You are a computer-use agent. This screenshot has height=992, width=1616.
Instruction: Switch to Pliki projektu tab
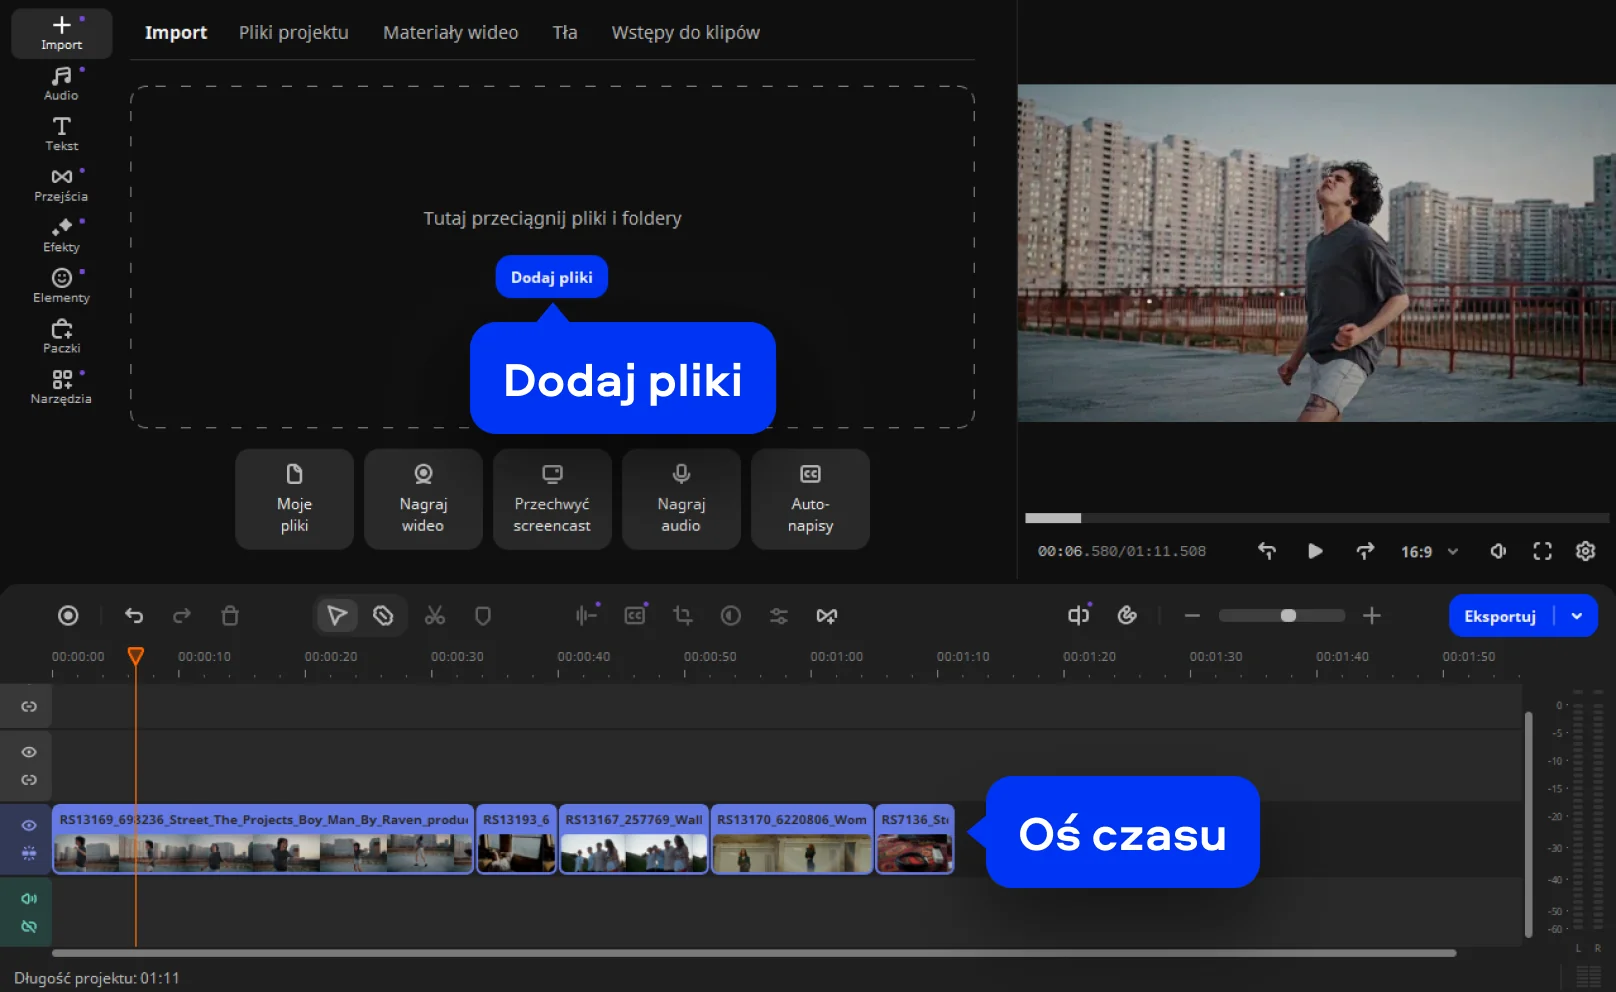coord(293,32)
